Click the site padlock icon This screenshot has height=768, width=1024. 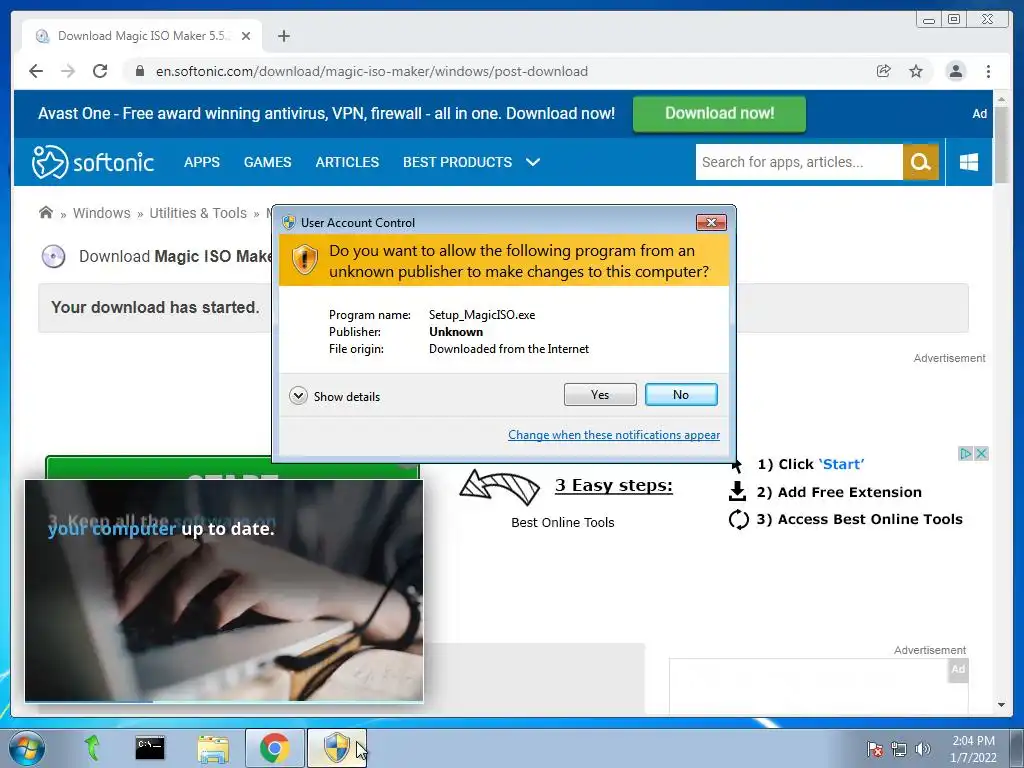tap(139, 71)
